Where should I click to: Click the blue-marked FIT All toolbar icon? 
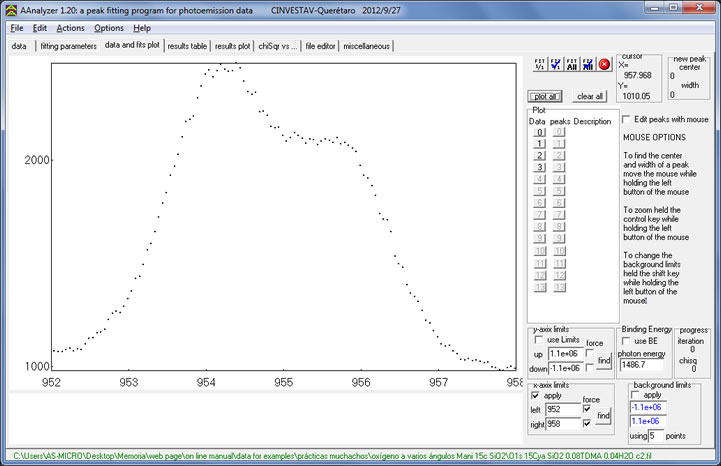click(x=587, y=64)
